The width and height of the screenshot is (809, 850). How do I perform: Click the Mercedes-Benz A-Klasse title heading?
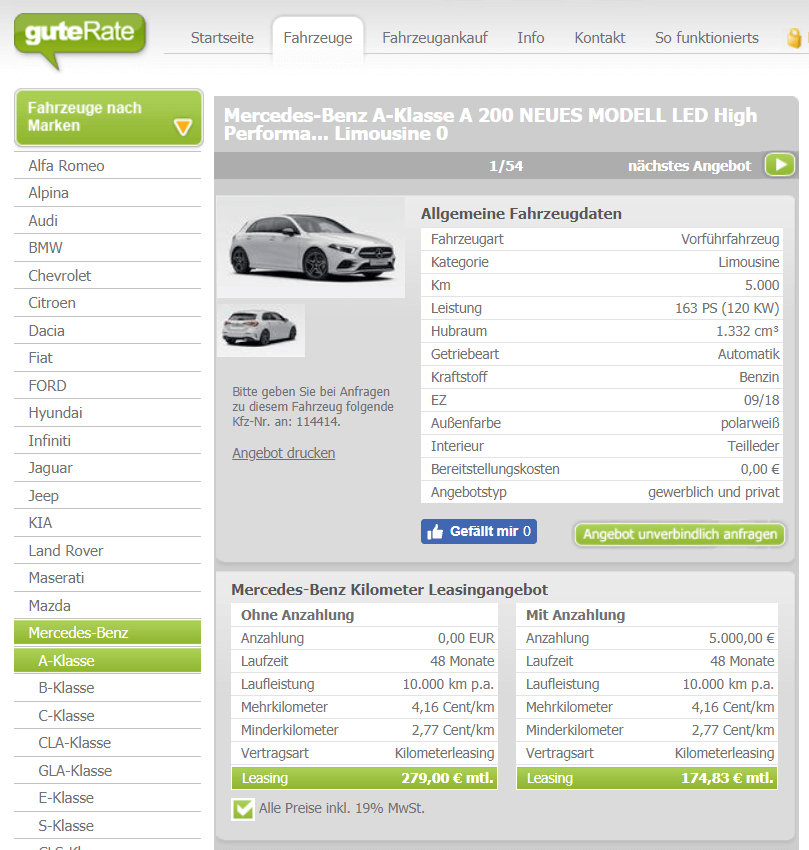(x=490, y=124)
